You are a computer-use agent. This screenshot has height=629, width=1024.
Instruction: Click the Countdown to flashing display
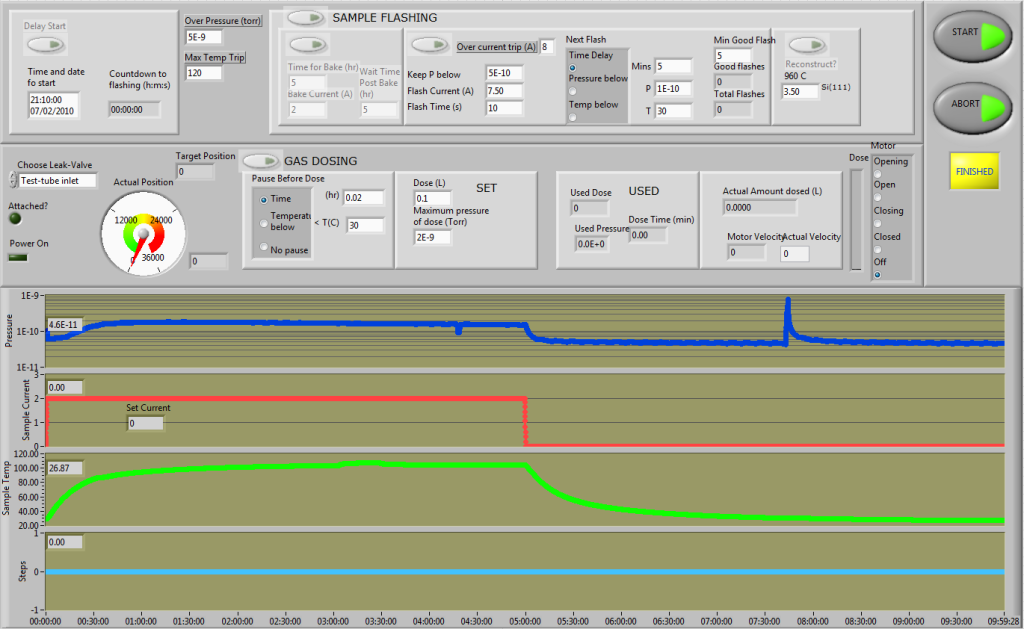134,110
